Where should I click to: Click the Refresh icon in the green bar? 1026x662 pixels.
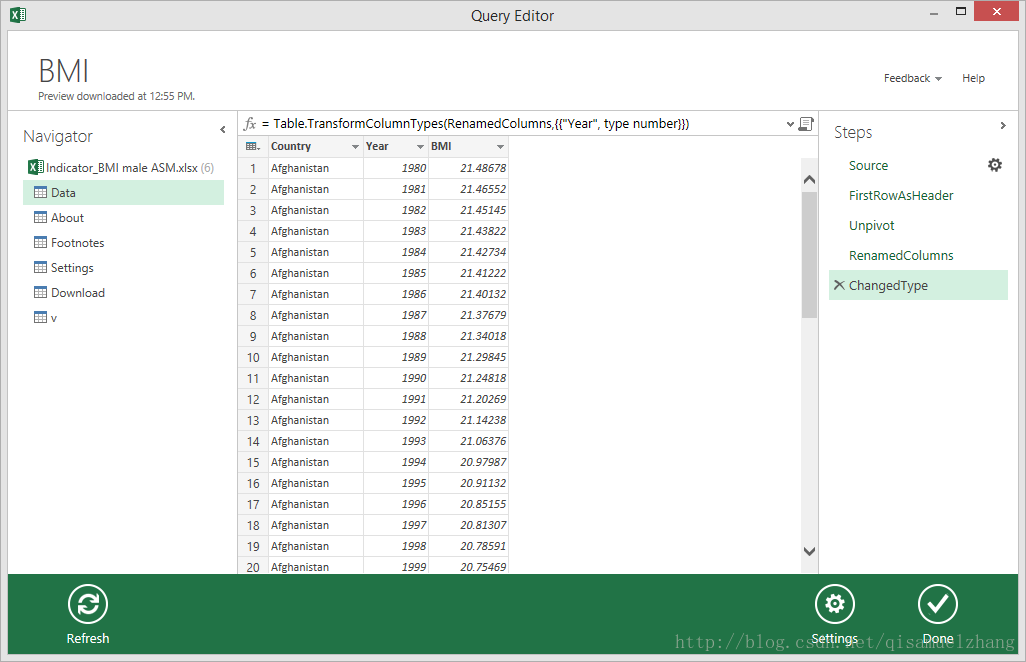pos(88,604)
